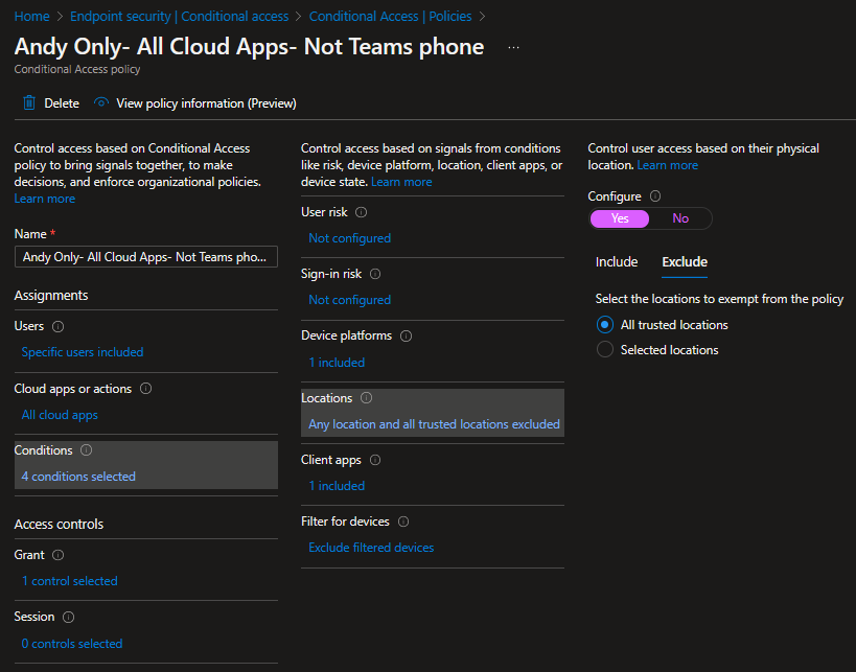856x672 pixels.
Task: Click info icon next to Sign-in risk
Action: pos(375,274)
